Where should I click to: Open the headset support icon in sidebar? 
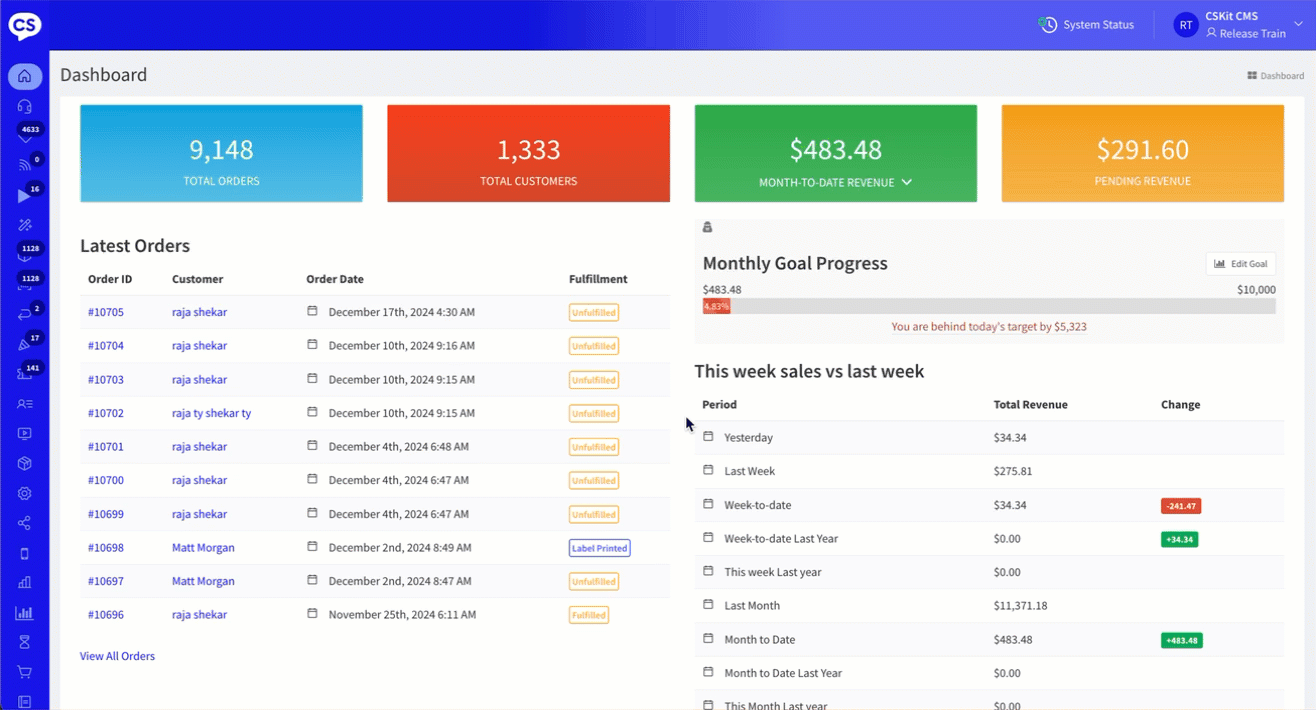(x=24, y=106)
